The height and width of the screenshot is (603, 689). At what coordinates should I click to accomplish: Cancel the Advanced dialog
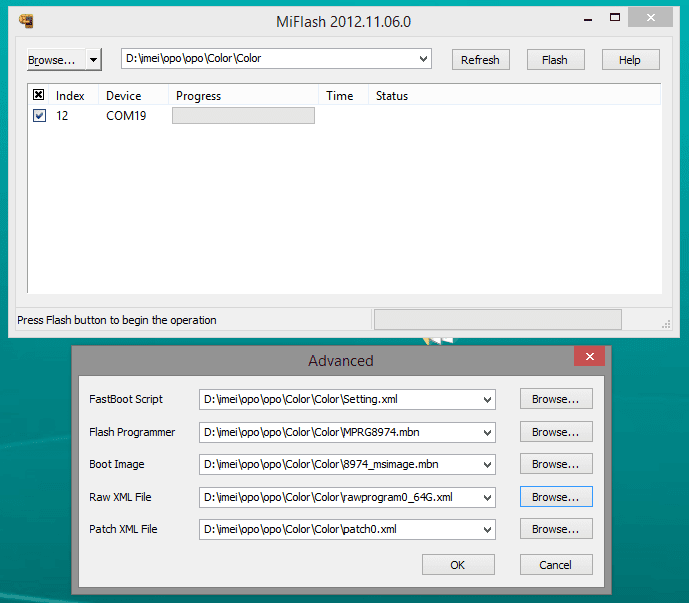[556, 565]
